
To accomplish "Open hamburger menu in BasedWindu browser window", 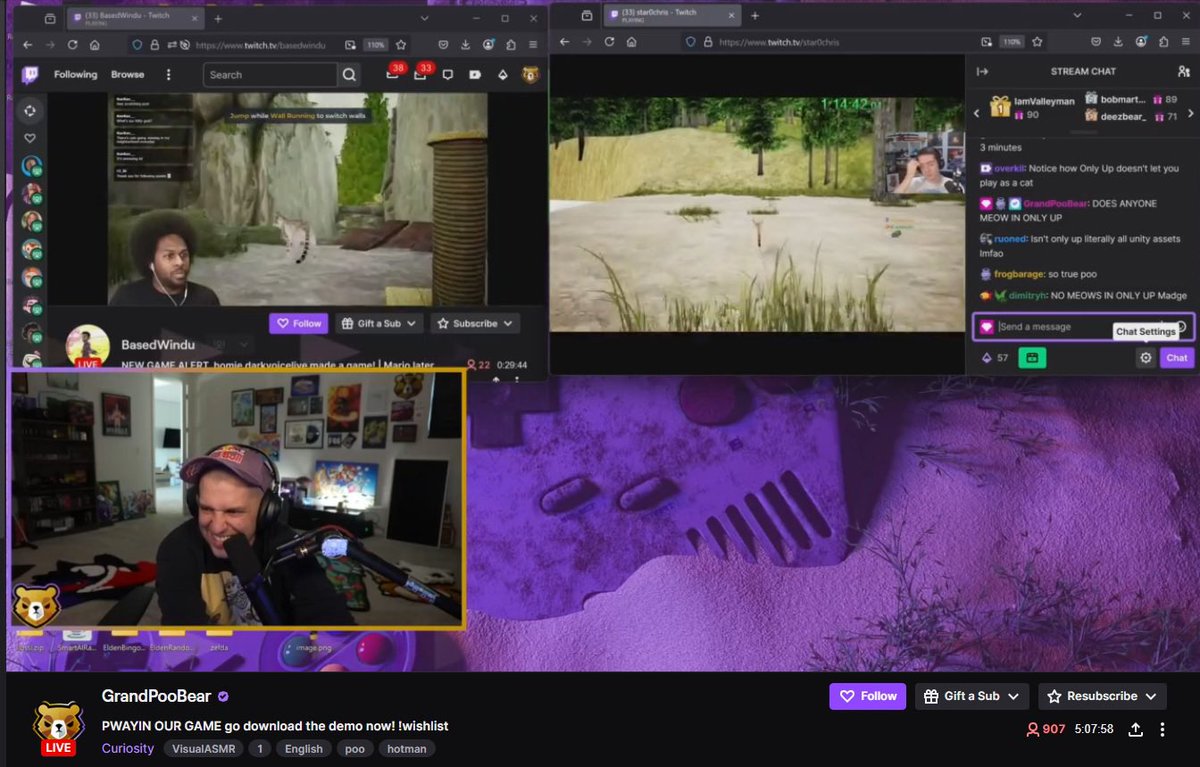I will [x=533, y=45].
